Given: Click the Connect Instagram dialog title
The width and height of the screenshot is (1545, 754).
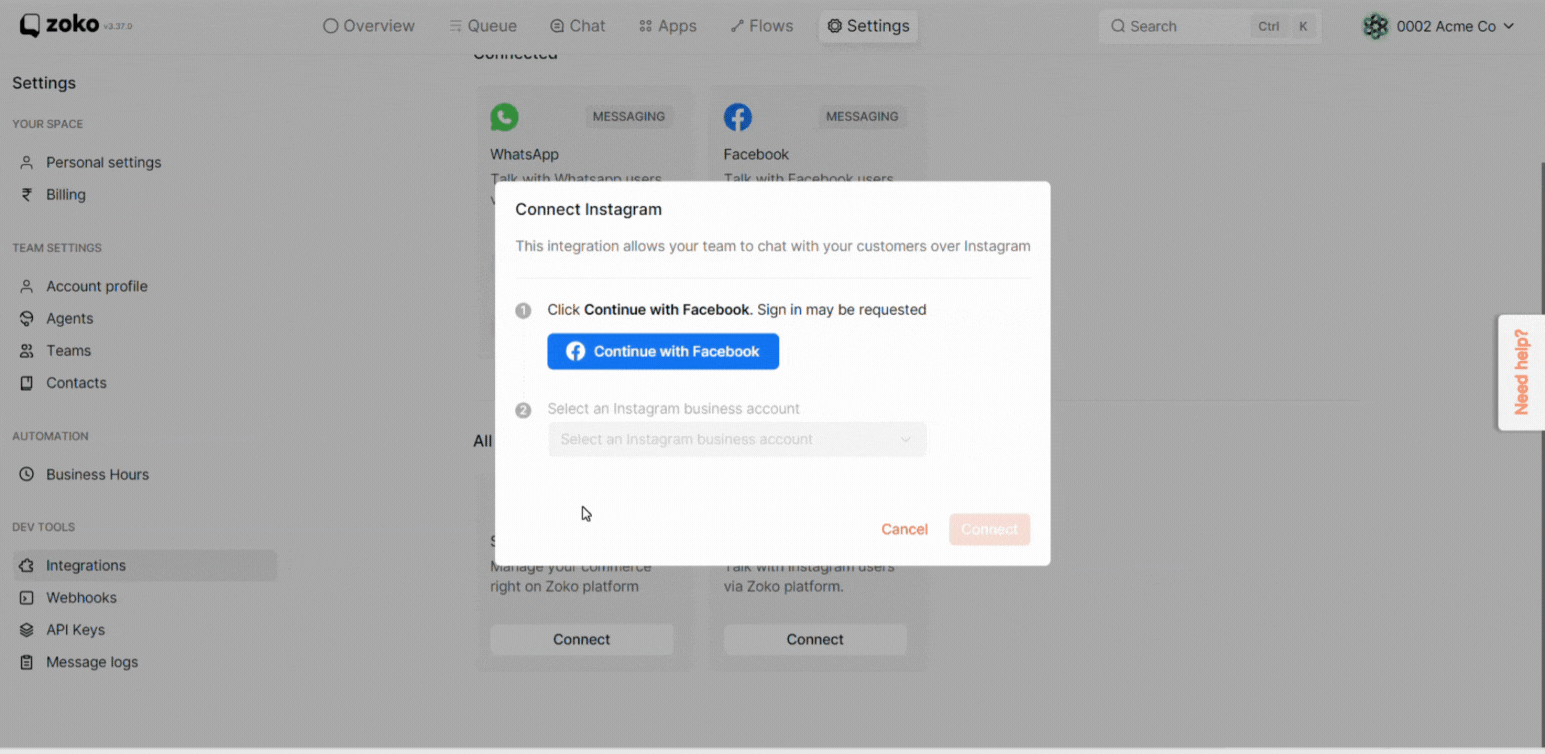Looking at the screenshot, I should 588,209.
